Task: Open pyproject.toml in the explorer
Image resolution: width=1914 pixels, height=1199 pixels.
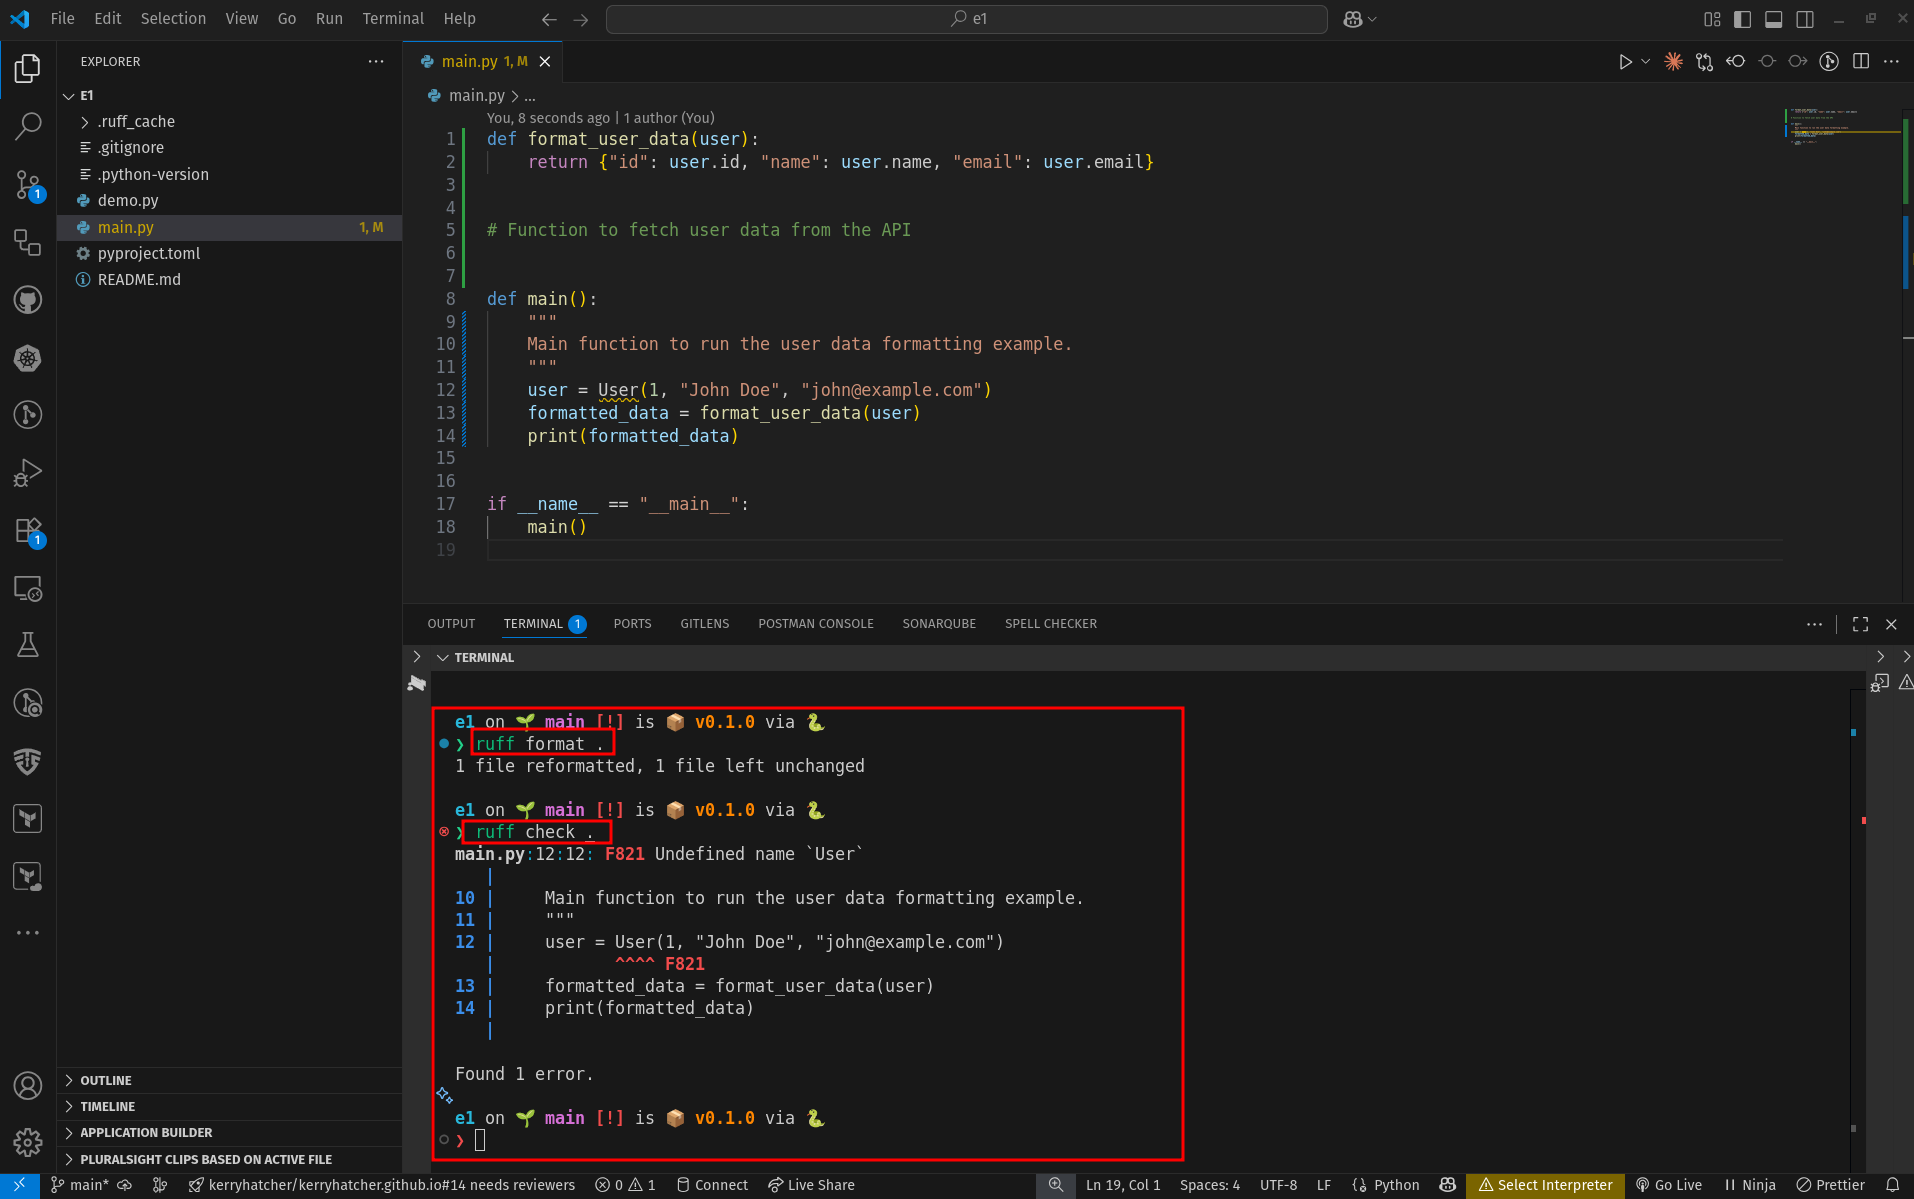Action: click(x=149, y=254)
